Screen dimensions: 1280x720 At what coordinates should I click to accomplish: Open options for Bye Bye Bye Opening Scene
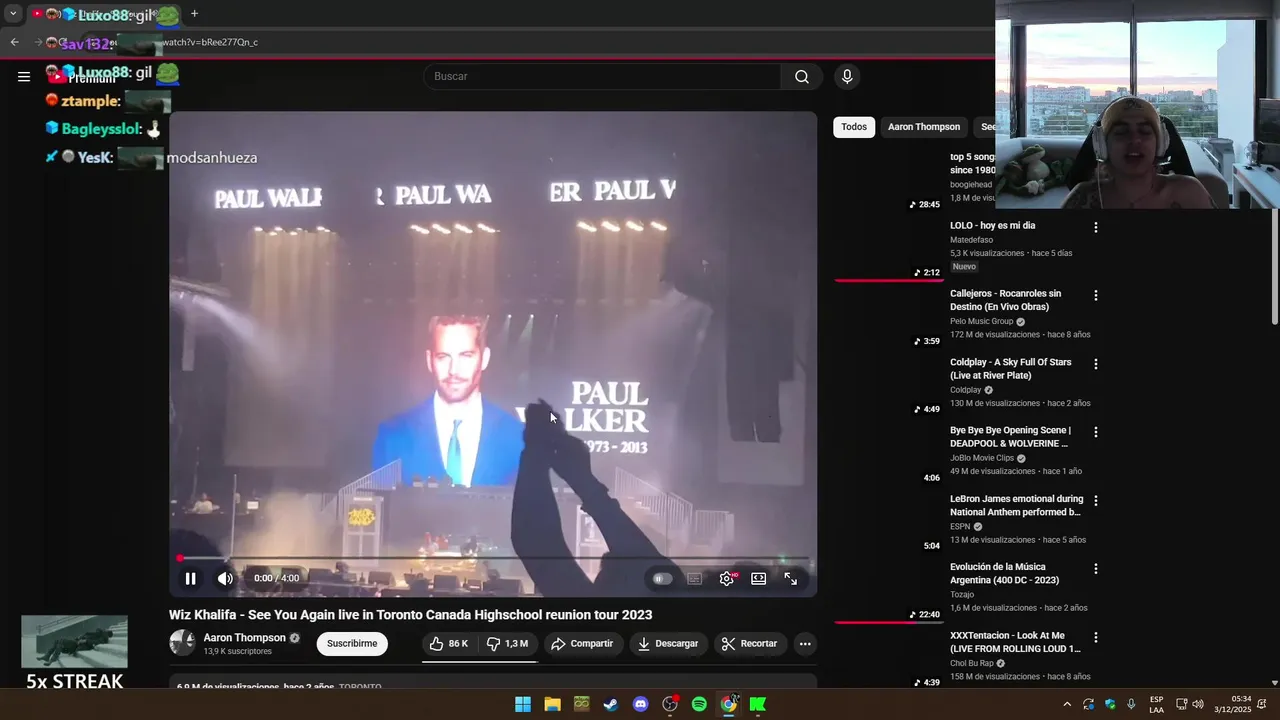click(x=1096, y=432)
